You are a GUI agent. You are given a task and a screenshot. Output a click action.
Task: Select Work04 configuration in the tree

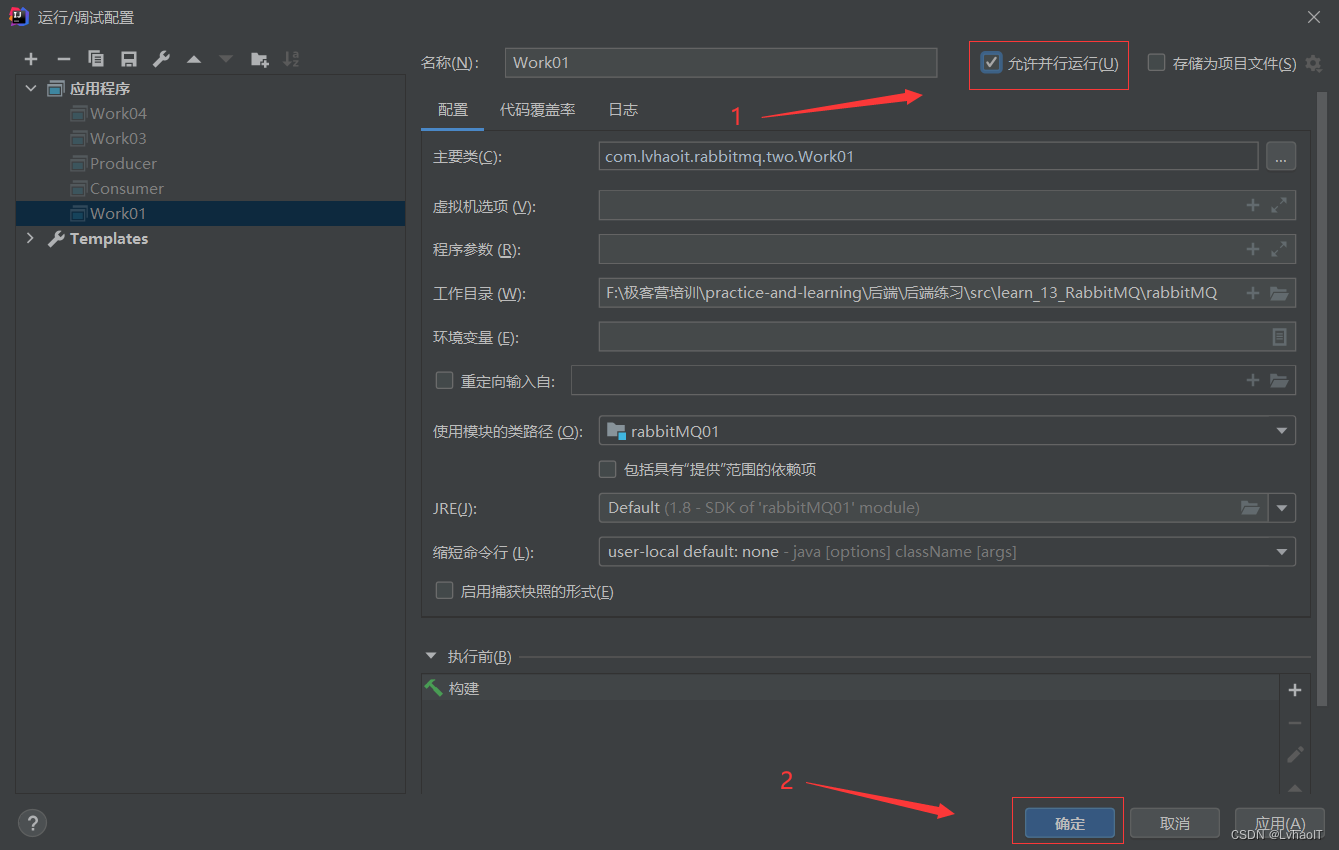(118, 113)
